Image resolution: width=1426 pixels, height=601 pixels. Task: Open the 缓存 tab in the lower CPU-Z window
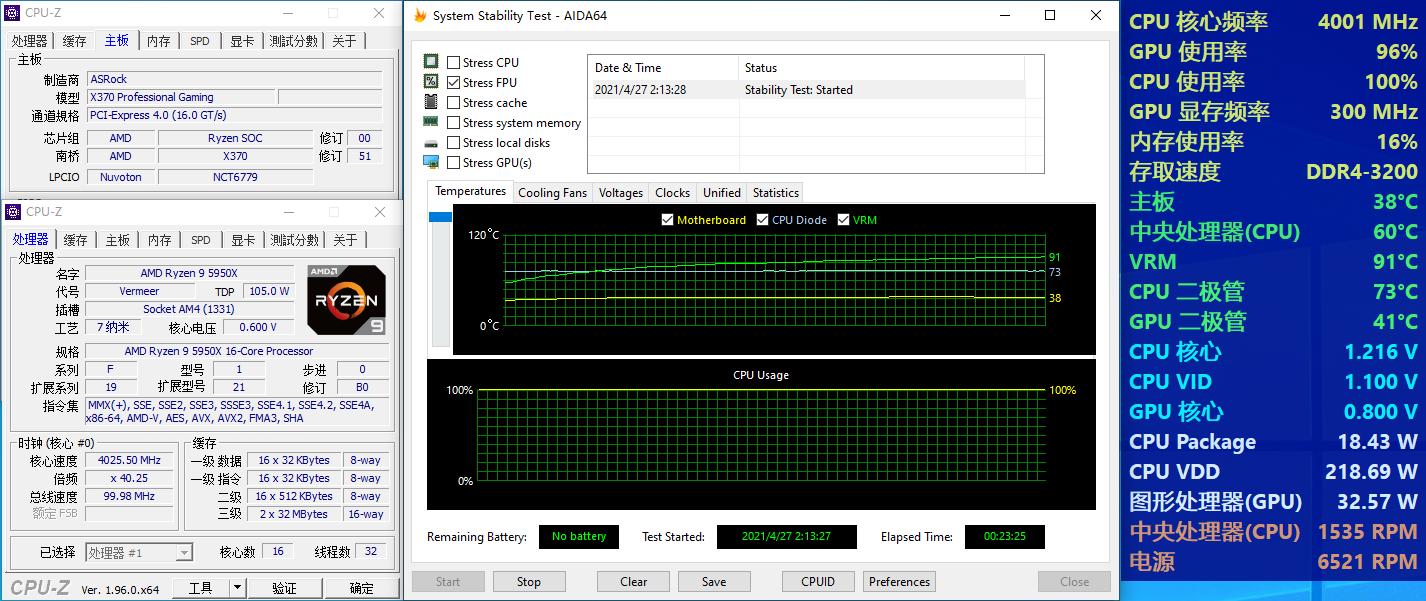76,240
